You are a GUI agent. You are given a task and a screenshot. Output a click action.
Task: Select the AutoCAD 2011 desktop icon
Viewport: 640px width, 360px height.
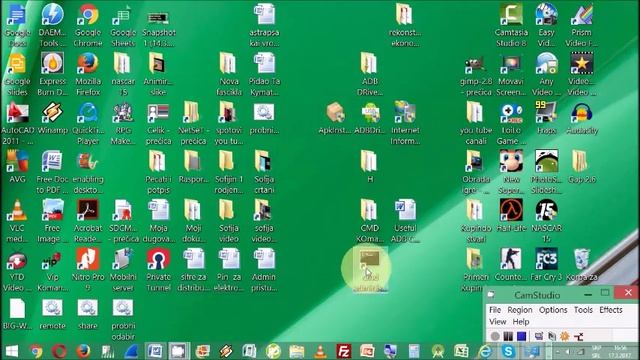(18, 123)
